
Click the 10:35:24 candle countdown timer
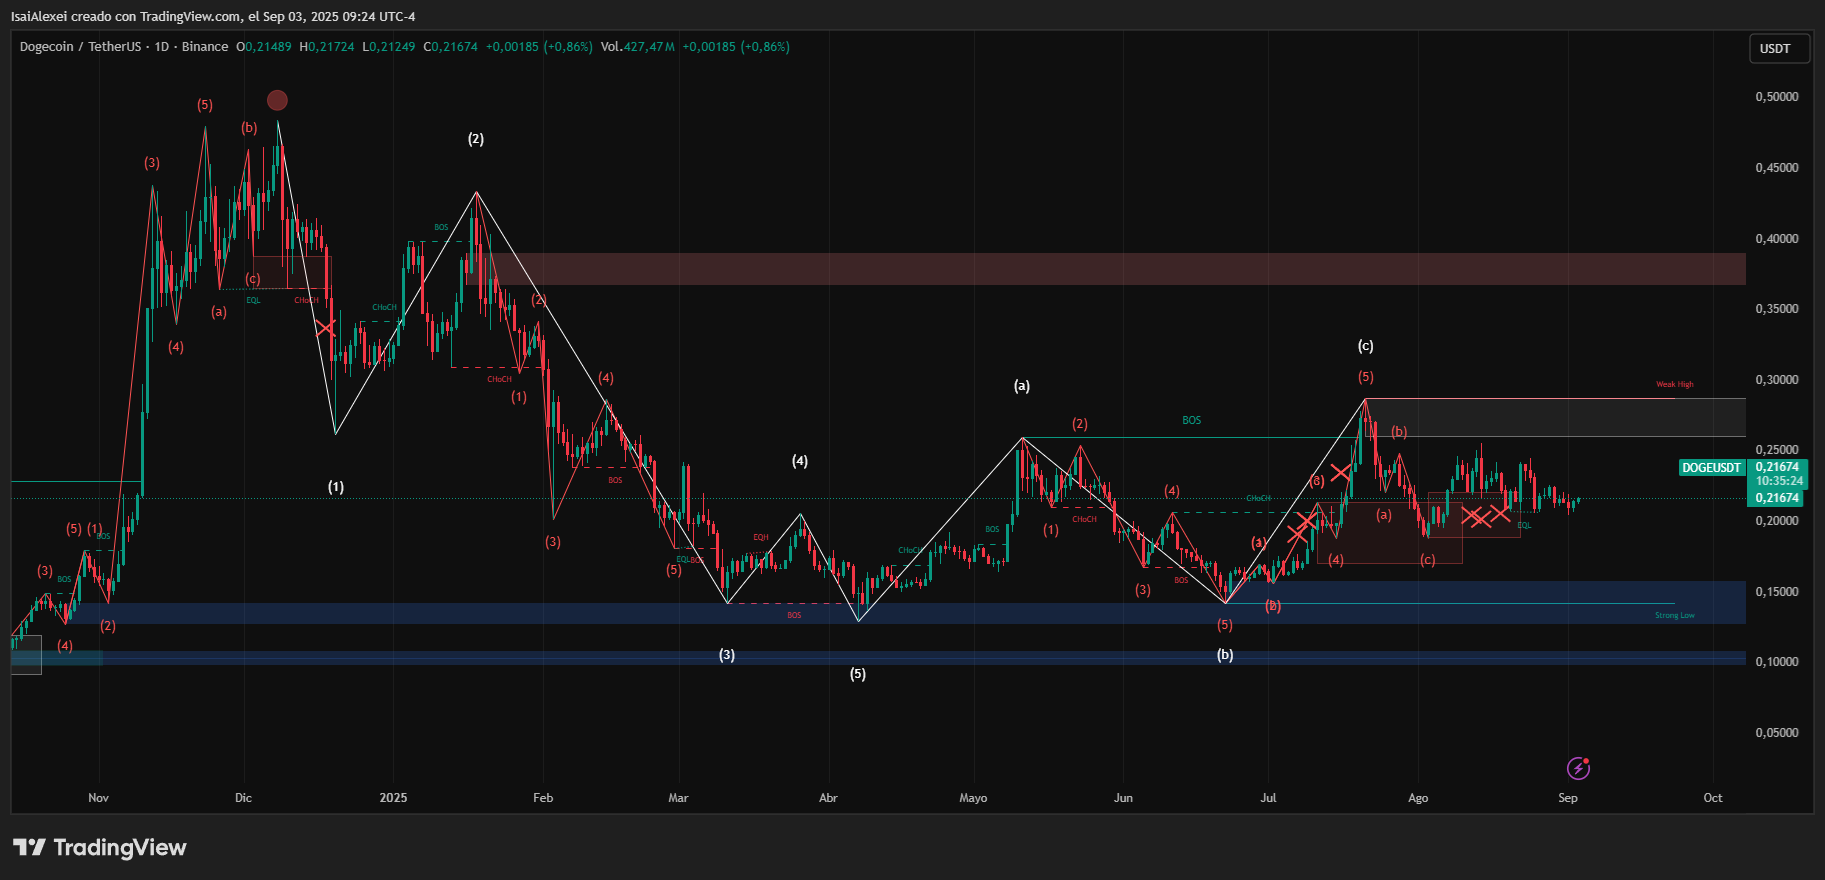pyautogui.click(x=1779, y=481)
